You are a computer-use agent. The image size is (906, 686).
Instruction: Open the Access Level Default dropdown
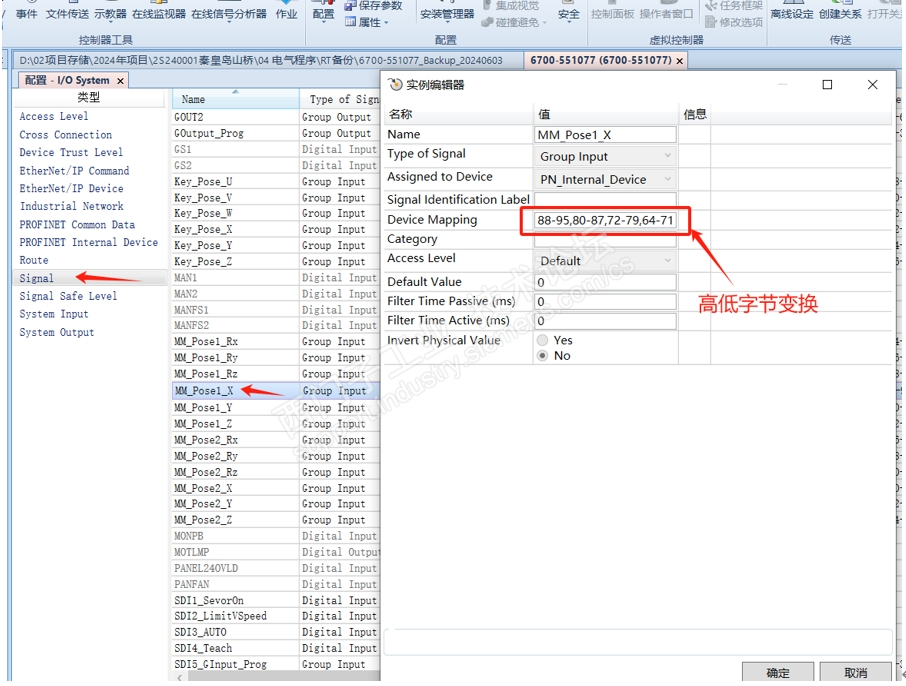point(605,261)
